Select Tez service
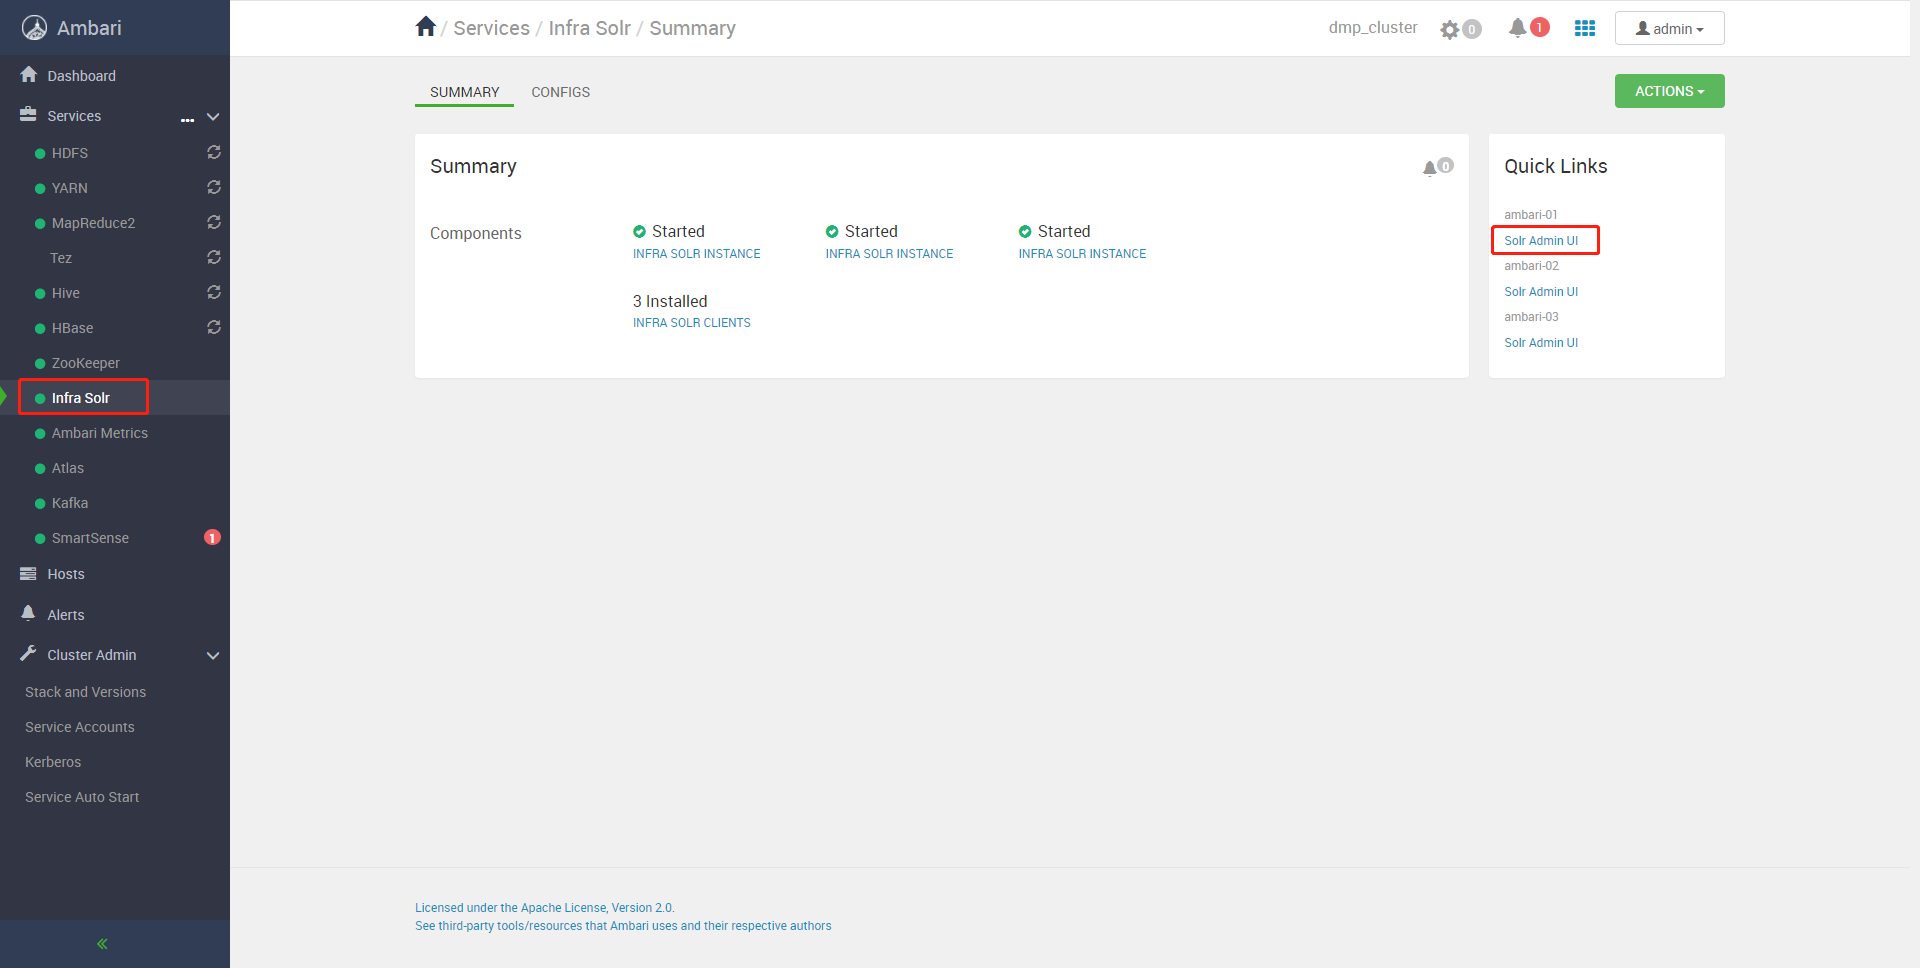Viewport: 1920px width, 968px height. (x=61, y=258)
